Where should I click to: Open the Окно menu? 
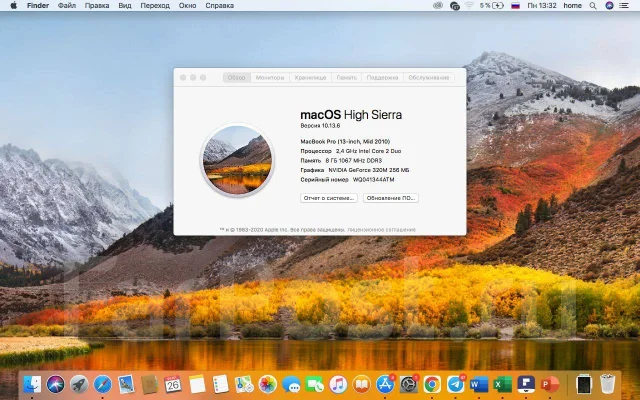coord(187,6)
